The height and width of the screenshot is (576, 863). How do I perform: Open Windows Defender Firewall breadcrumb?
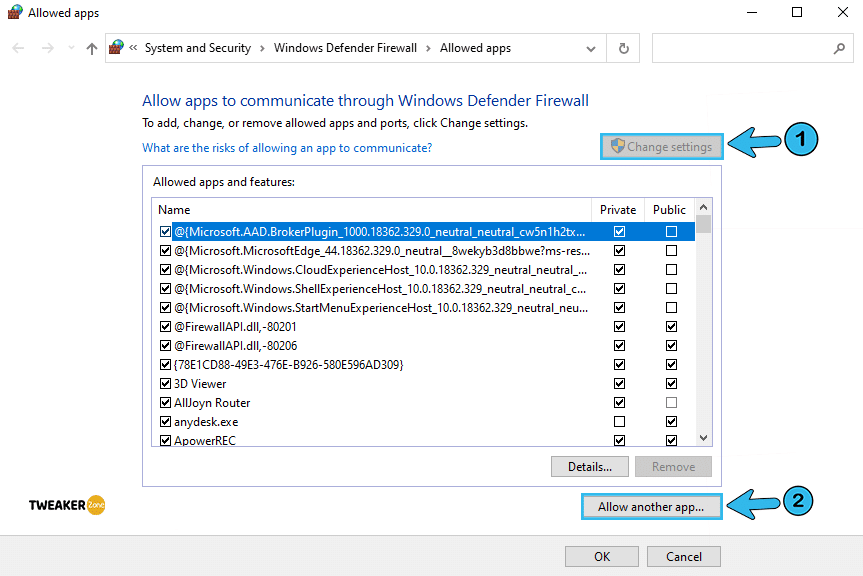point(345,48)
